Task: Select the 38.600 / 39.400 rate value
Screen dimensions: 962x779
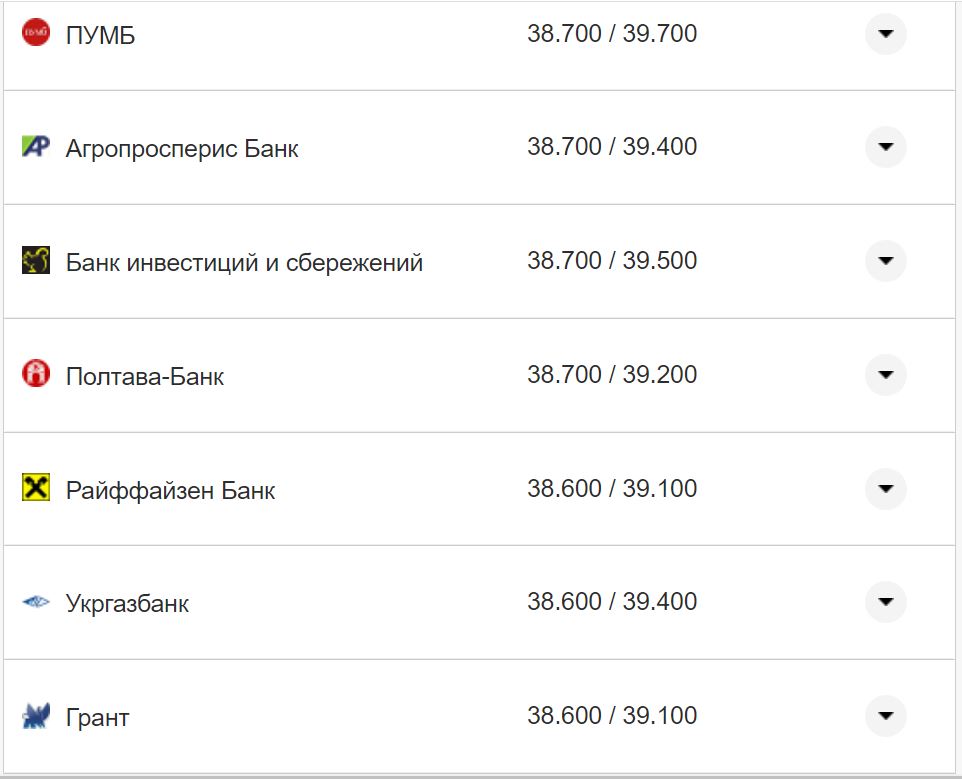Action: click(614, 601)
